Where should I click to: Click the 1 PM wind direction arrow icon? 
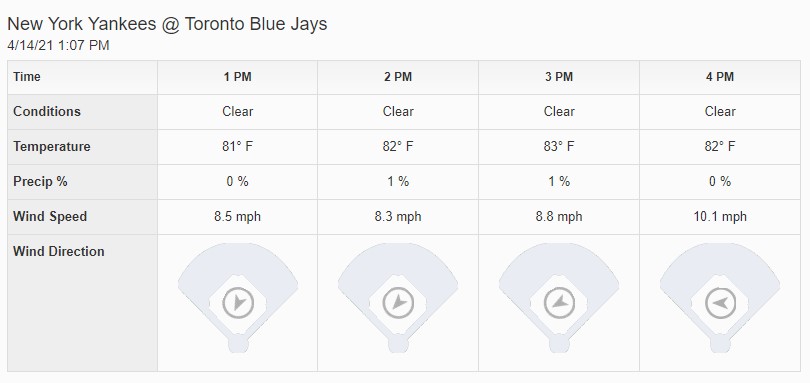coord(238,303)
